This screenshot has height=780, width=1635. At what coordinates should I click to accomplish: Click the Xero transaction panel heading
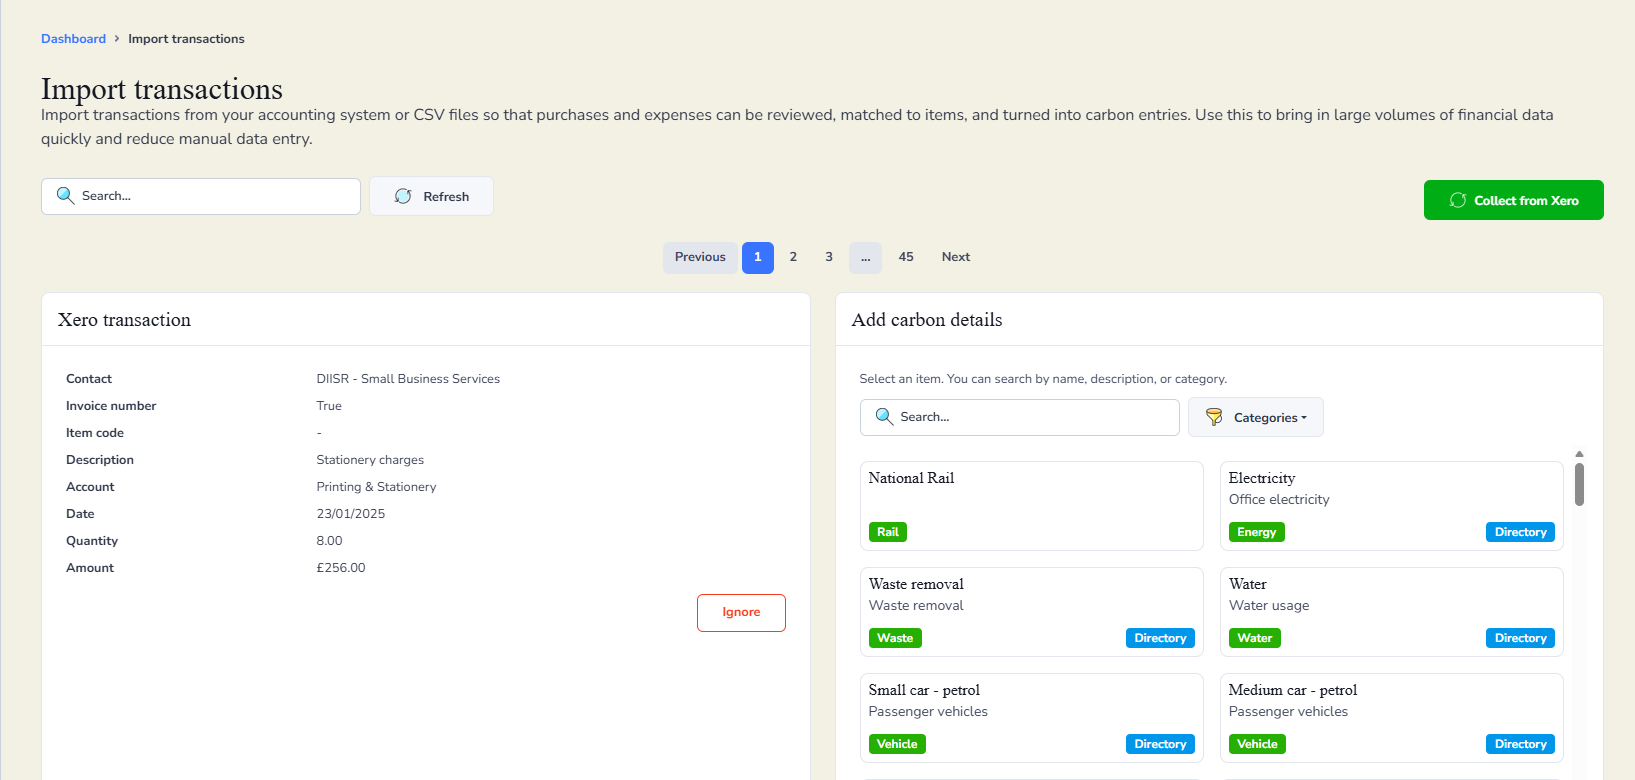(x=124, y=320)
